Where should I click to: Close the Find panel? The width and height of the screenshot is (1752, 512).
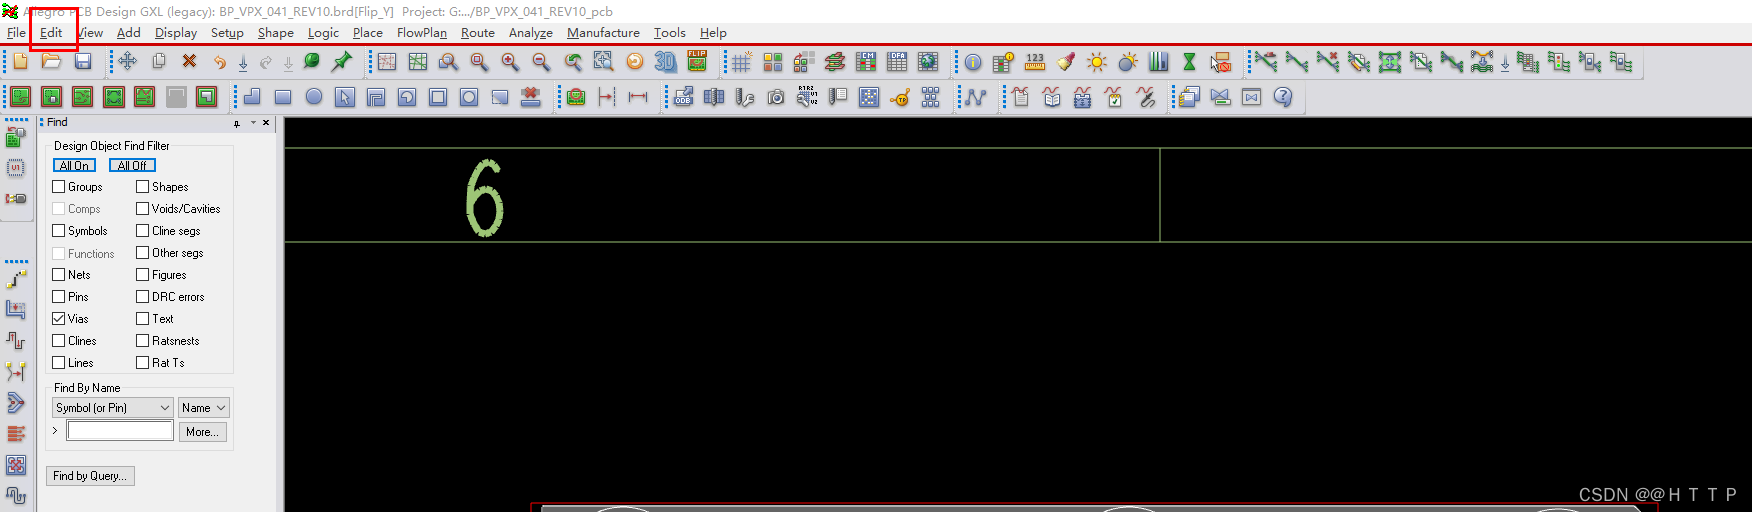(266, 123)
